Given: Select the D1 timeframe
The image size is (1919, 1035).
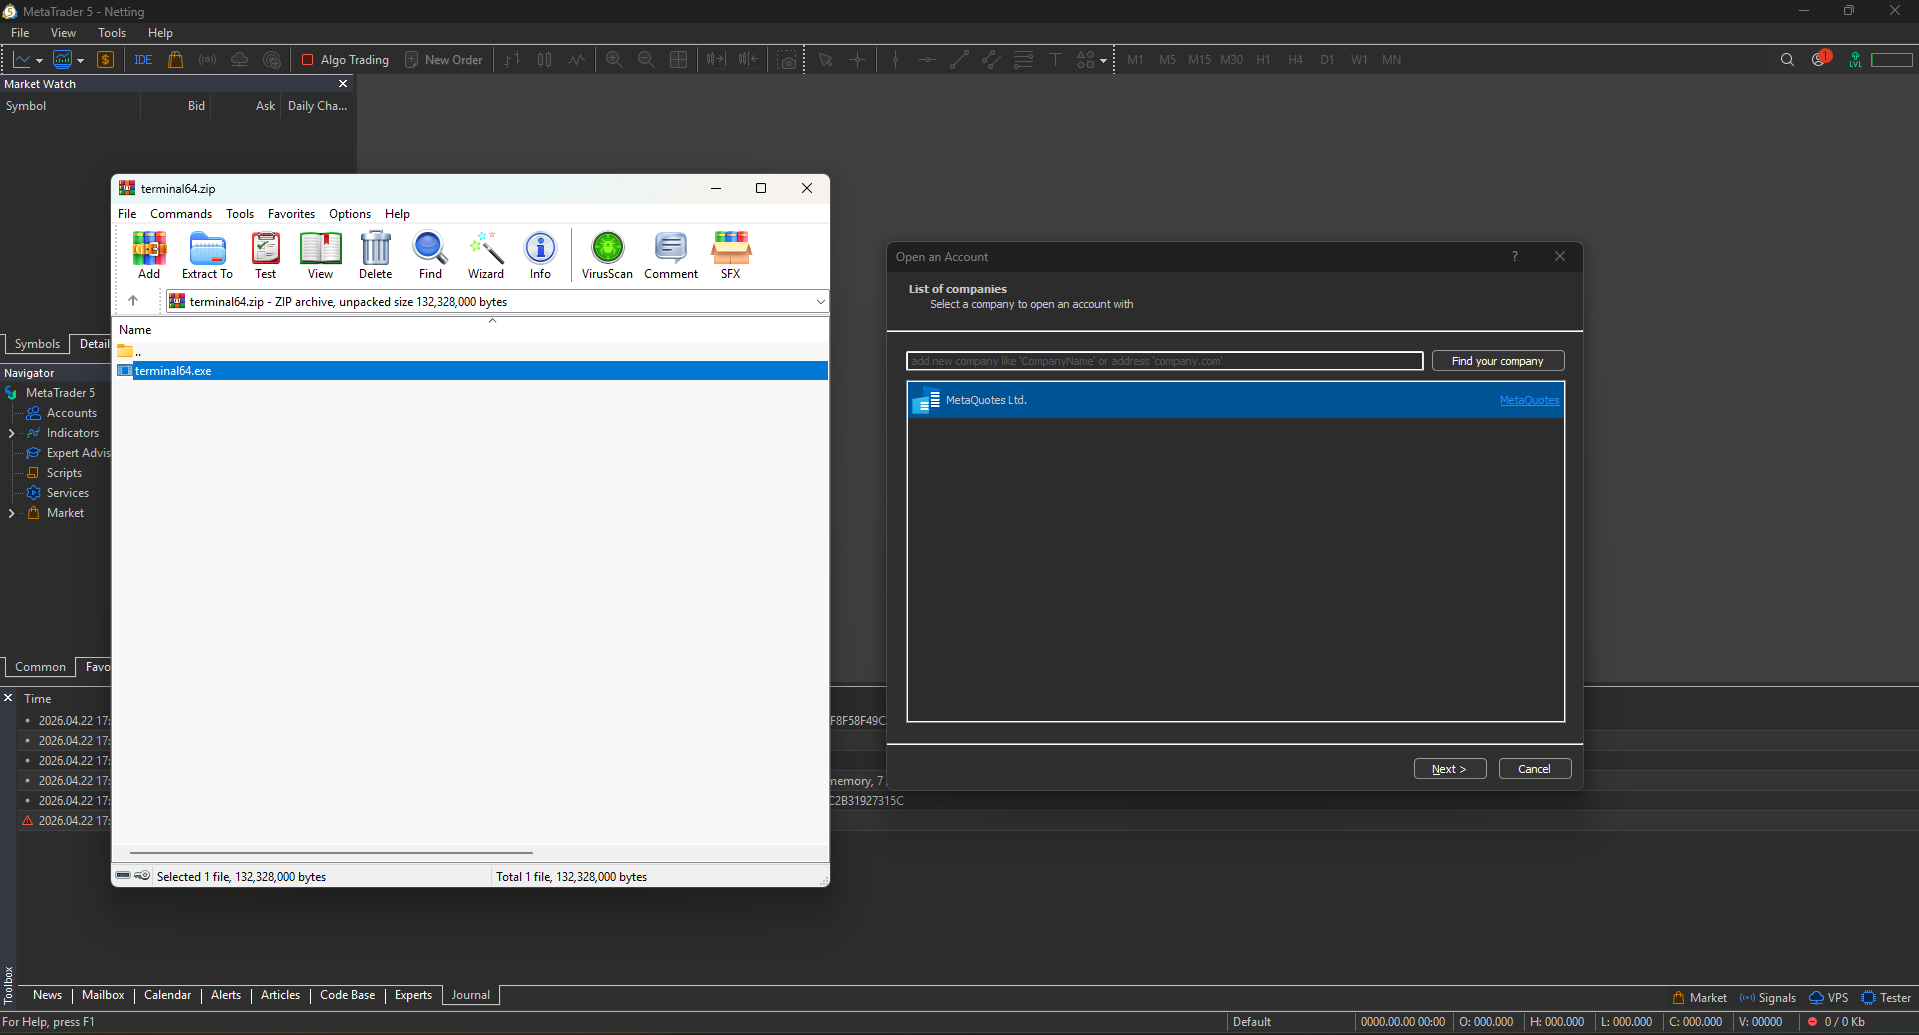Looking at the screenshot, I should 1327,60.
